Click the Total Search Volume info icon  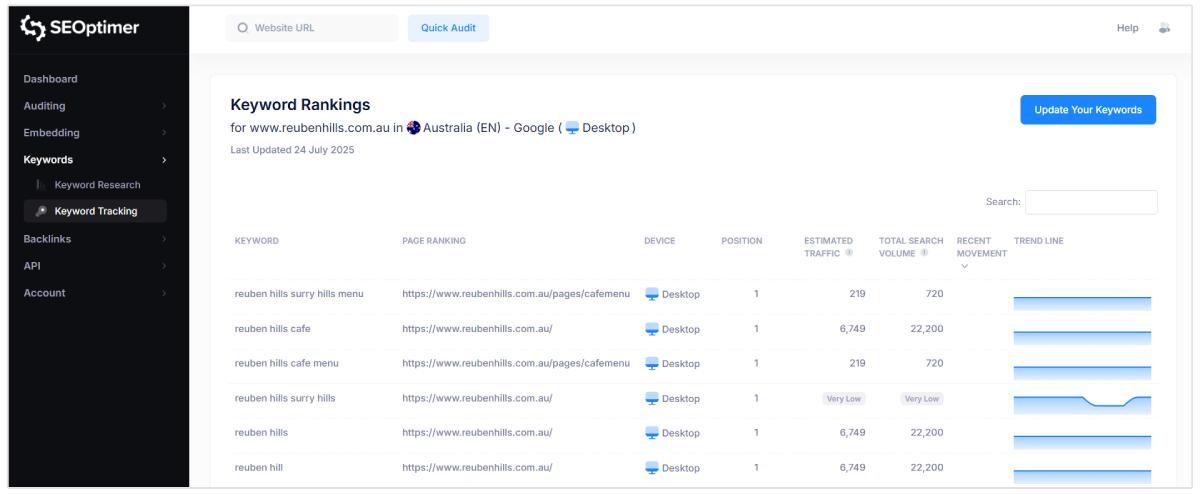[x=924, y=253]
